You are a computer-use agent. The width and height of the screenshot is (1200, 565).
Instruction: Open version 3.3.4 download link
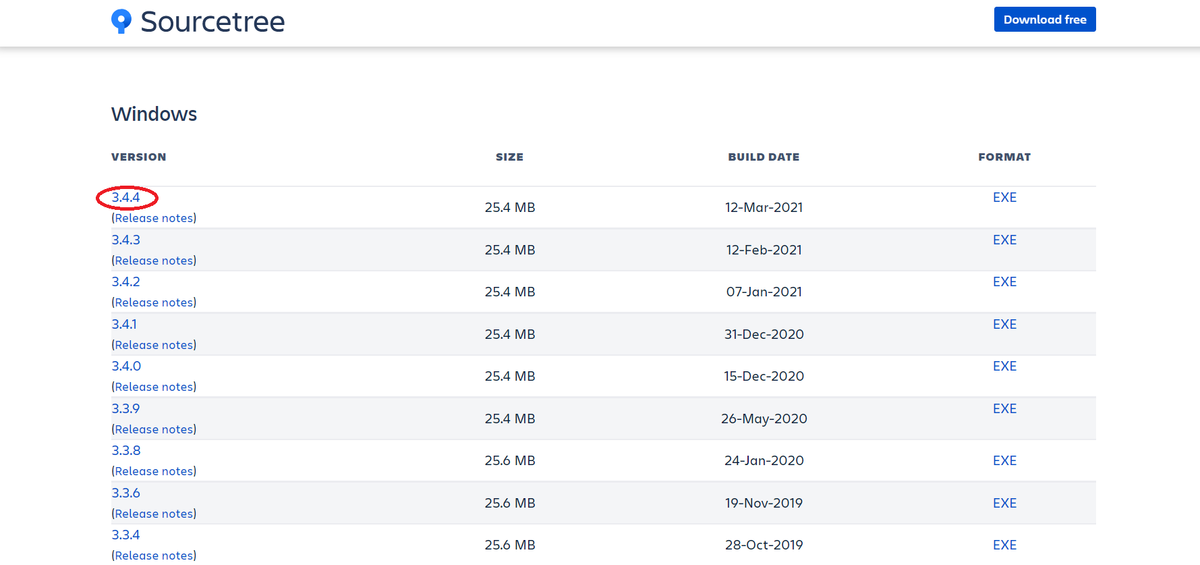[x=126, y=535]
